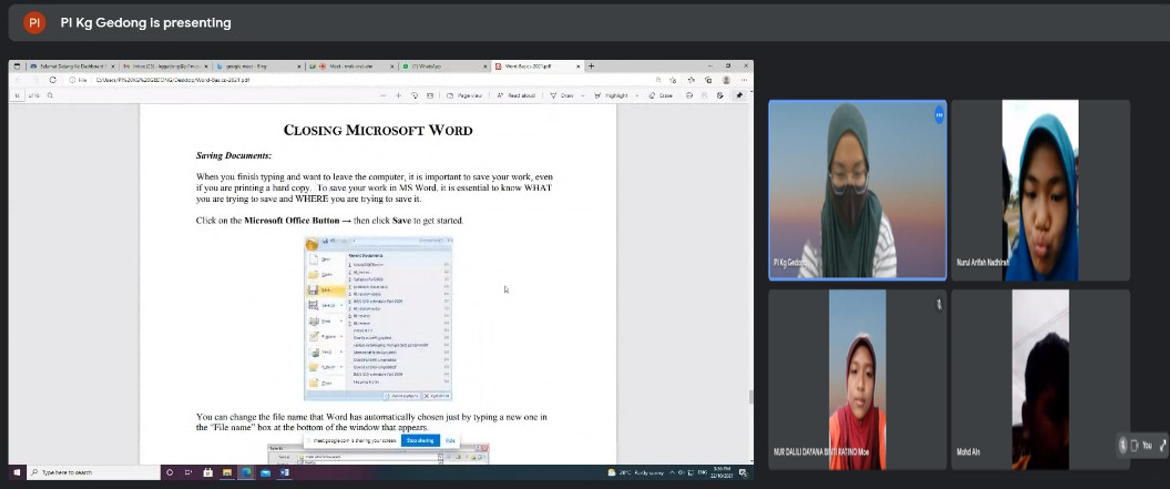
Task: Search inside the PDF with magnifier icon
Action: click(50, 96)
